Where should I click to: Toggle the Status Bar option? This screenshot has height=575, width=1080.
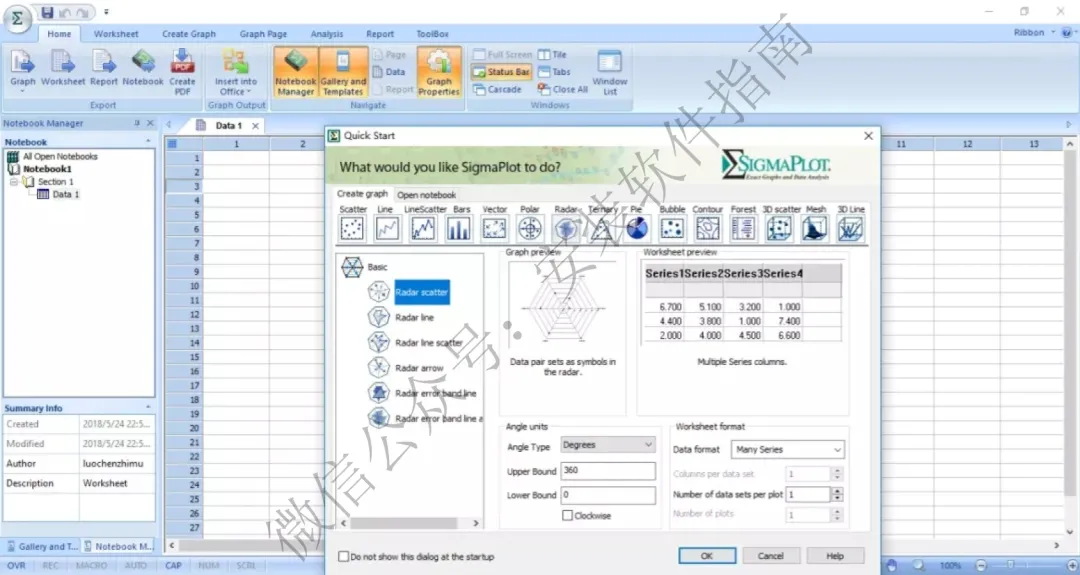tap(501, 72)
